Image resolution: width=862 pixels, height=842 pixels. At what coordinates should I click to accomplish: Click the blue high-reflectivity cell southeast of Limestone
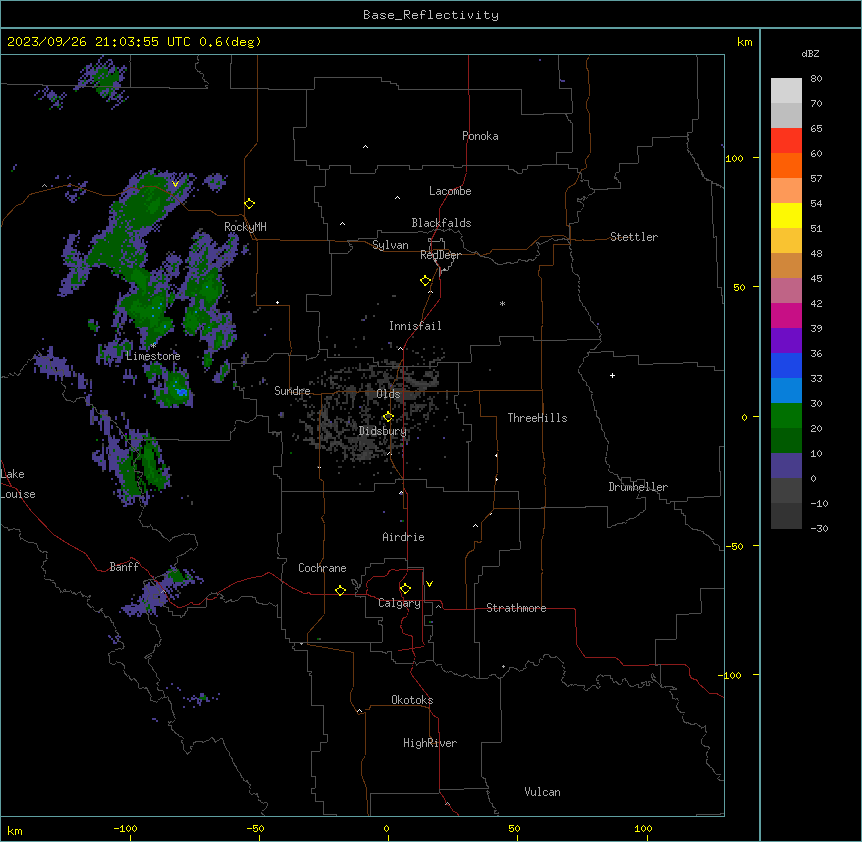(x=181, y=391)
